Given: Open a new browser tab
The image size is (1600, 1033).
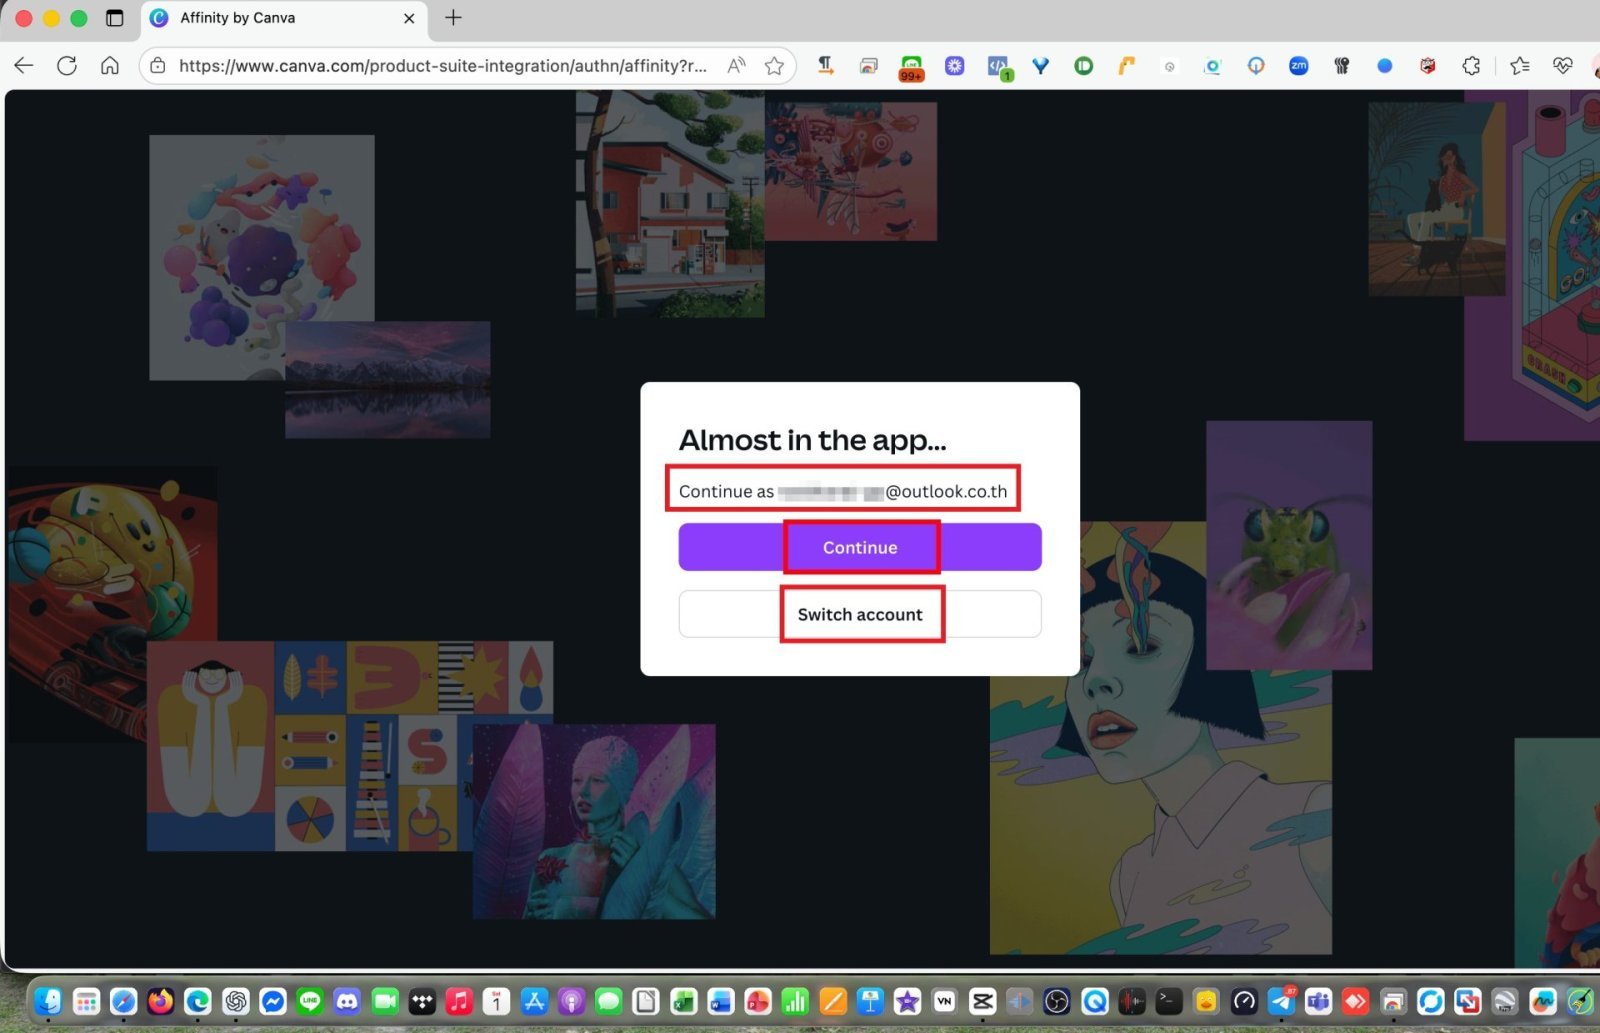Looking at the screenshot, I should 453,18.
